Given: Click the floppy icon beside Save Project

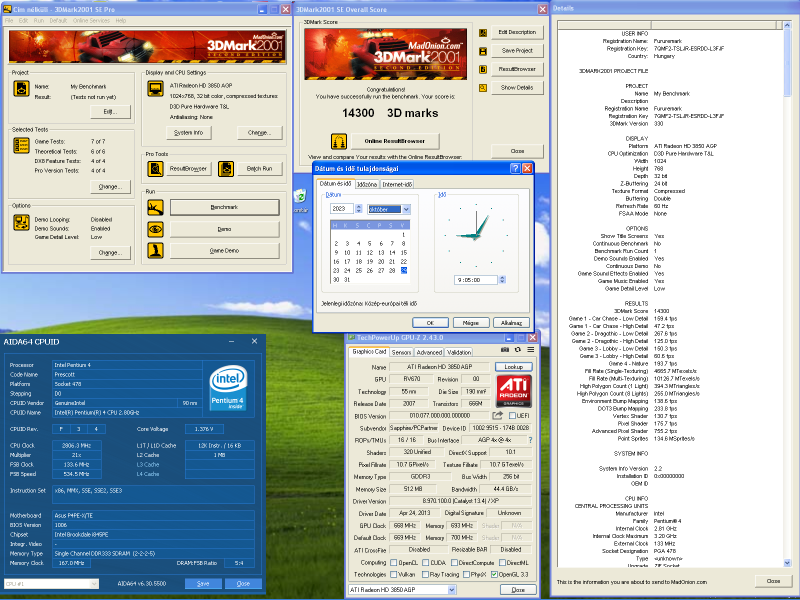Looking at the screenshot, I should click(x=483, y=51).
